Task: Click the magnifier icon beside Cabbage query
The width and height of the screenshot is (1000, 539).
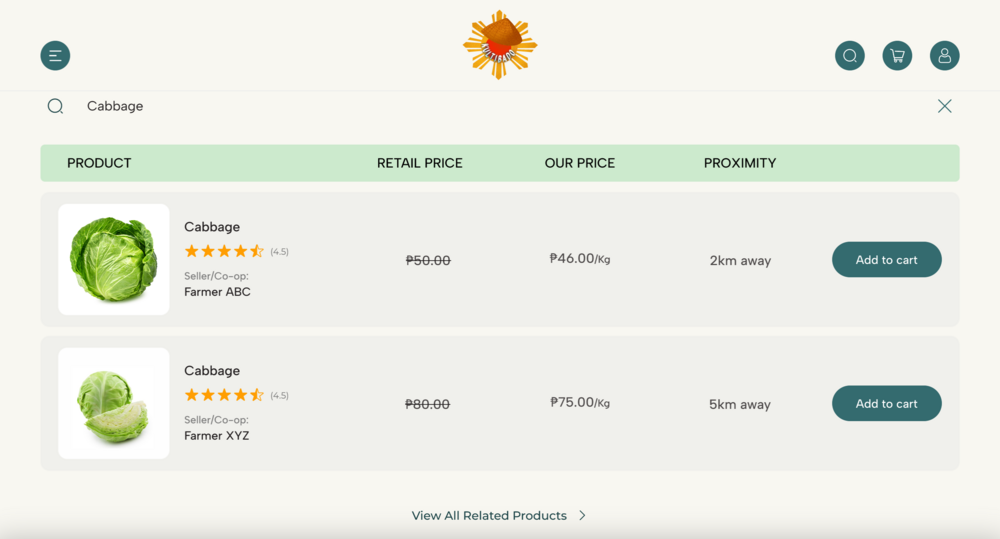Action: (56, 106)
